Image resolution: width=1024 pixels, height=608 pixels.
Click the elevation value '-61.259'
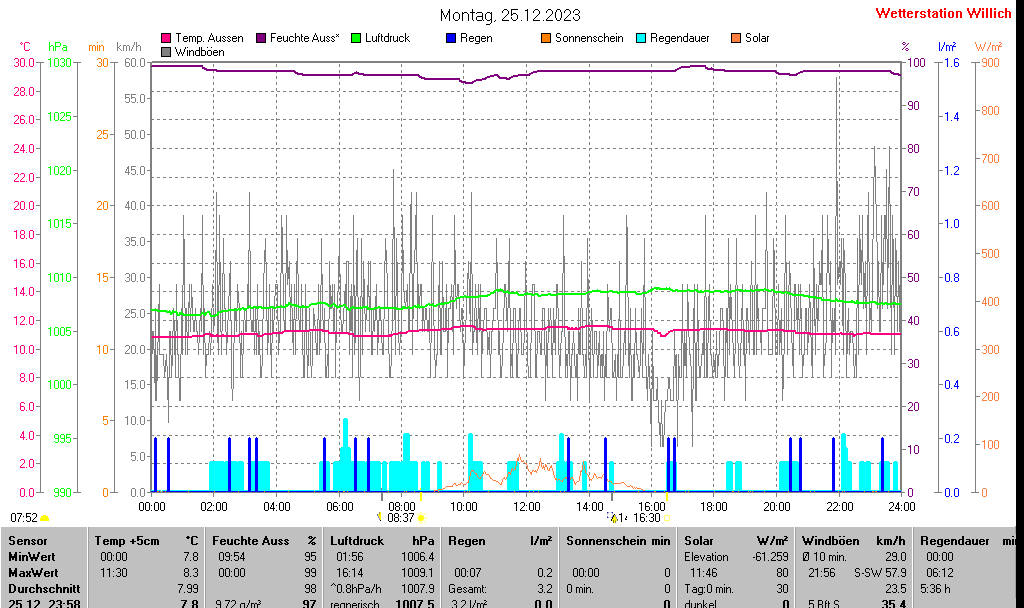pyautogui.click(x=771, y=557)
